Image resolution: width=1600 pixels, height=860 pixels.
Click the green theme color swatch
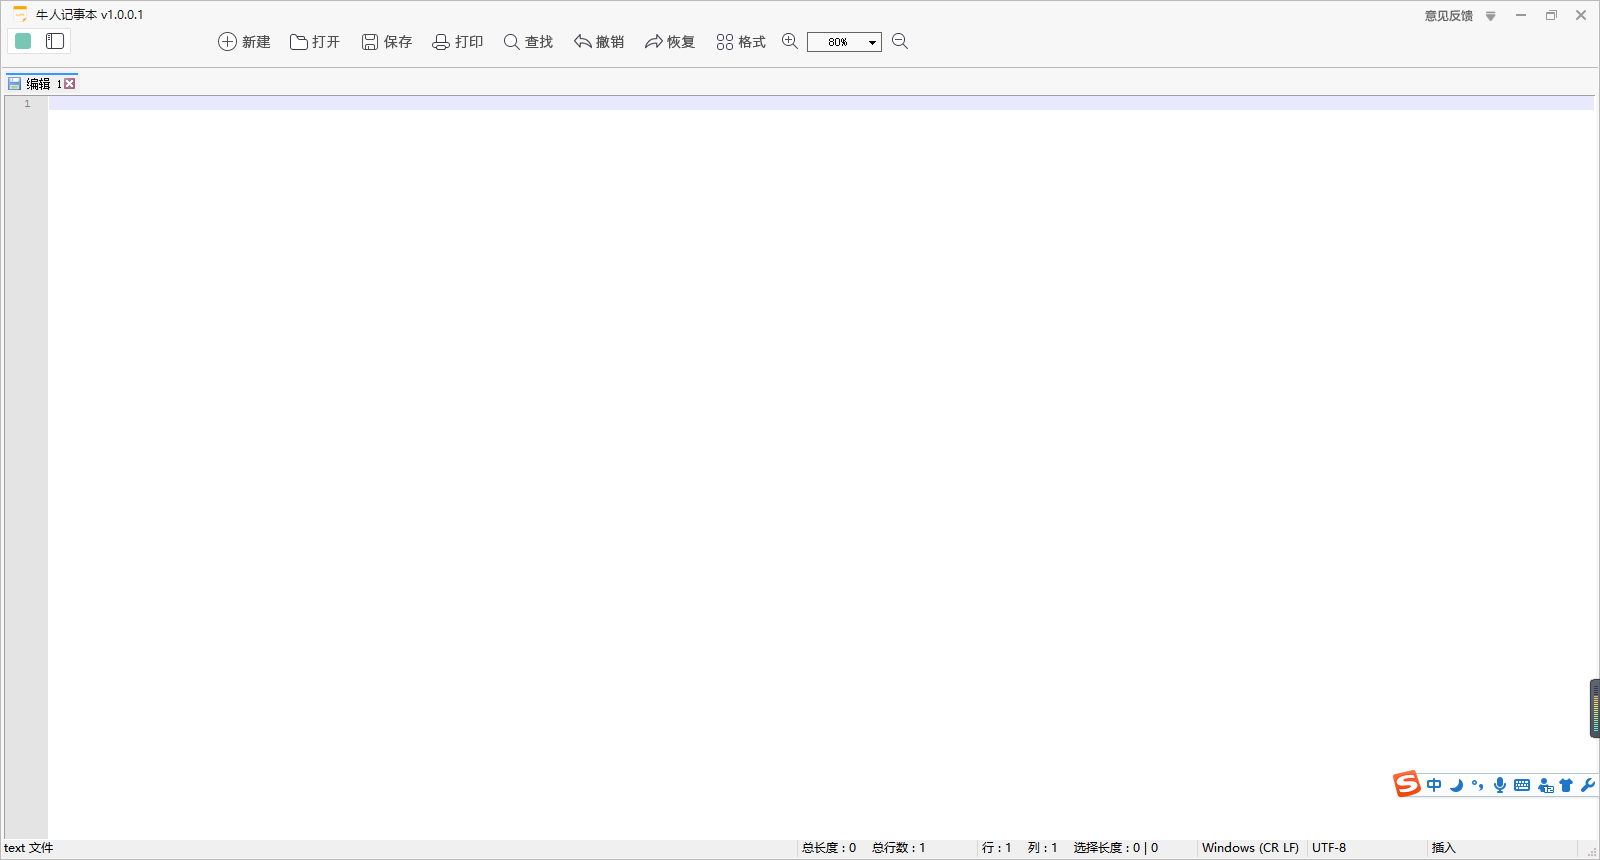point(23,41)
